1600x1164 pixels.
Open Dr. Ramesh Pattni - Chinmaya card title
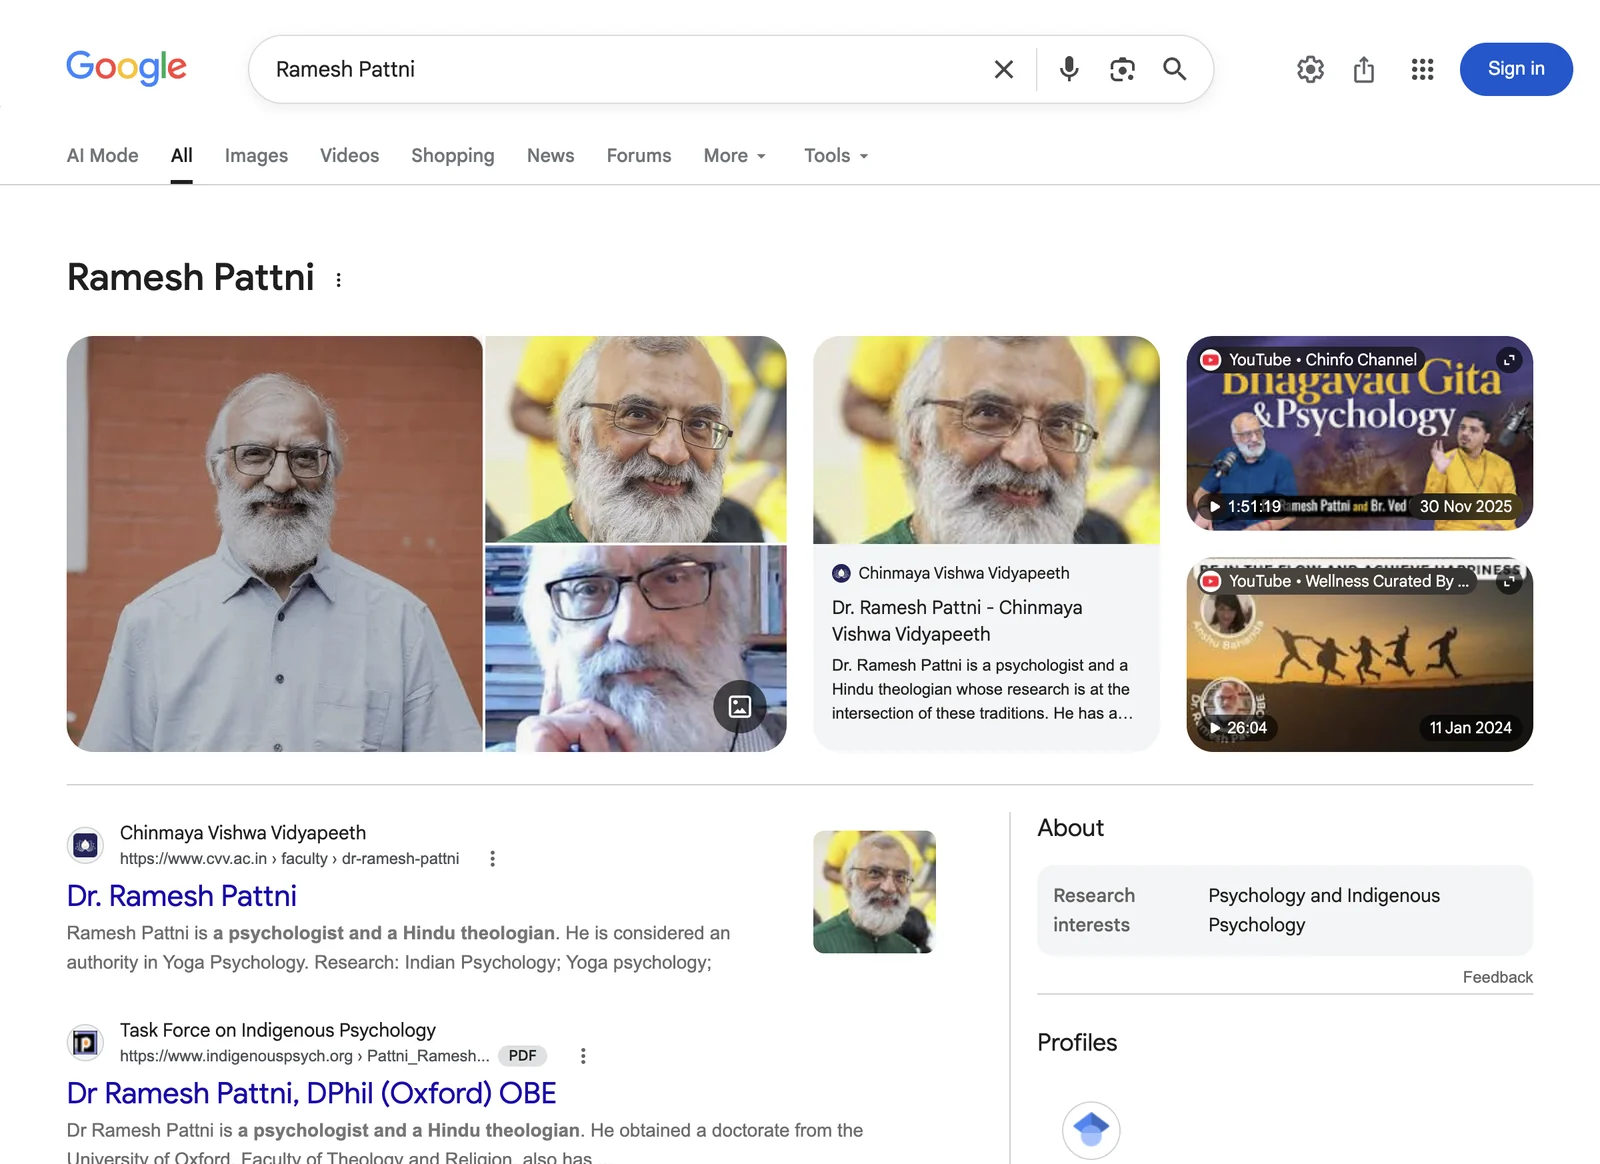(957, 620)
